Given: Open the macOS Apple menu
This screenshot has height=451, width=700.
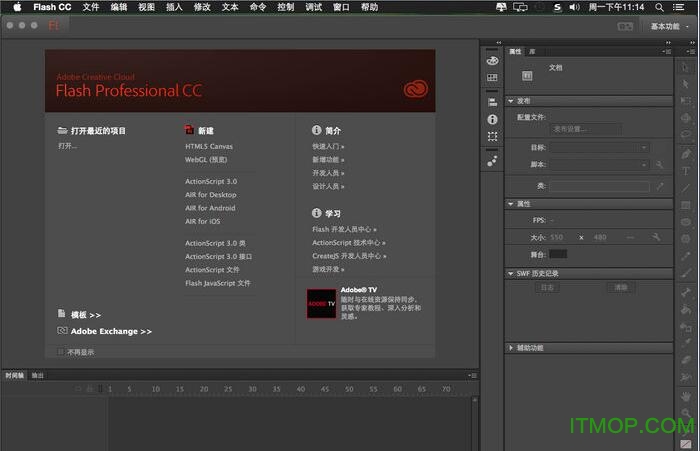Looking at the screenshot, I should [x=17, y=7].
